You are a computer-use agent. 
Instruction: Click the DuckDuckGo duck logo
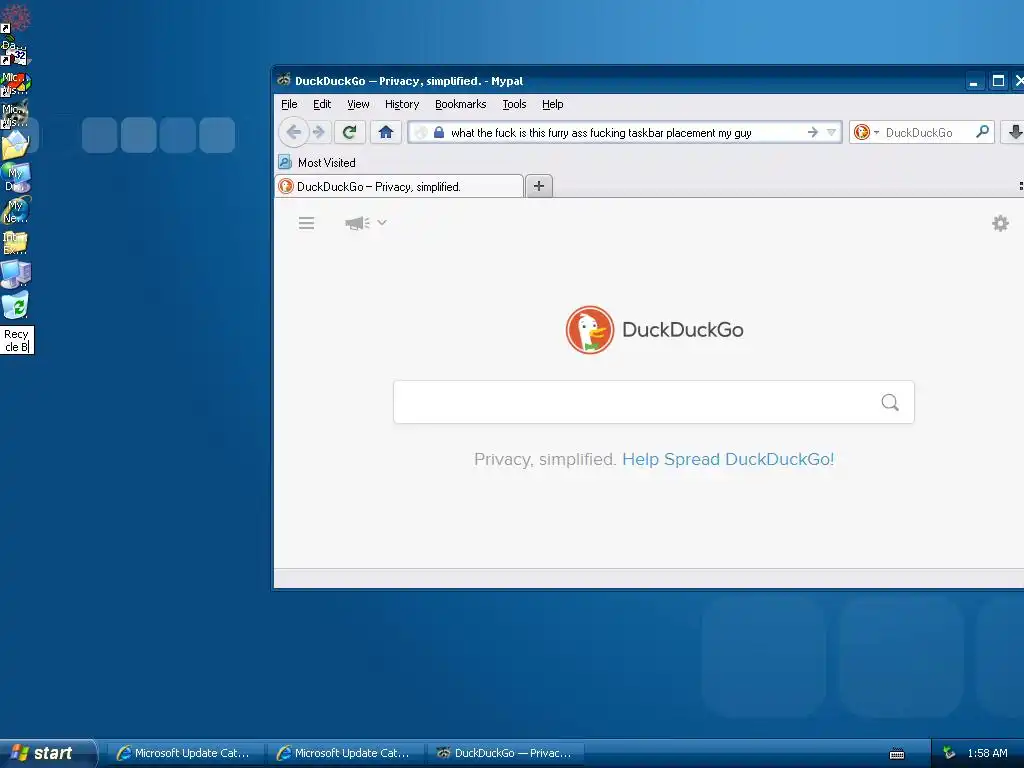pos(590,330)
